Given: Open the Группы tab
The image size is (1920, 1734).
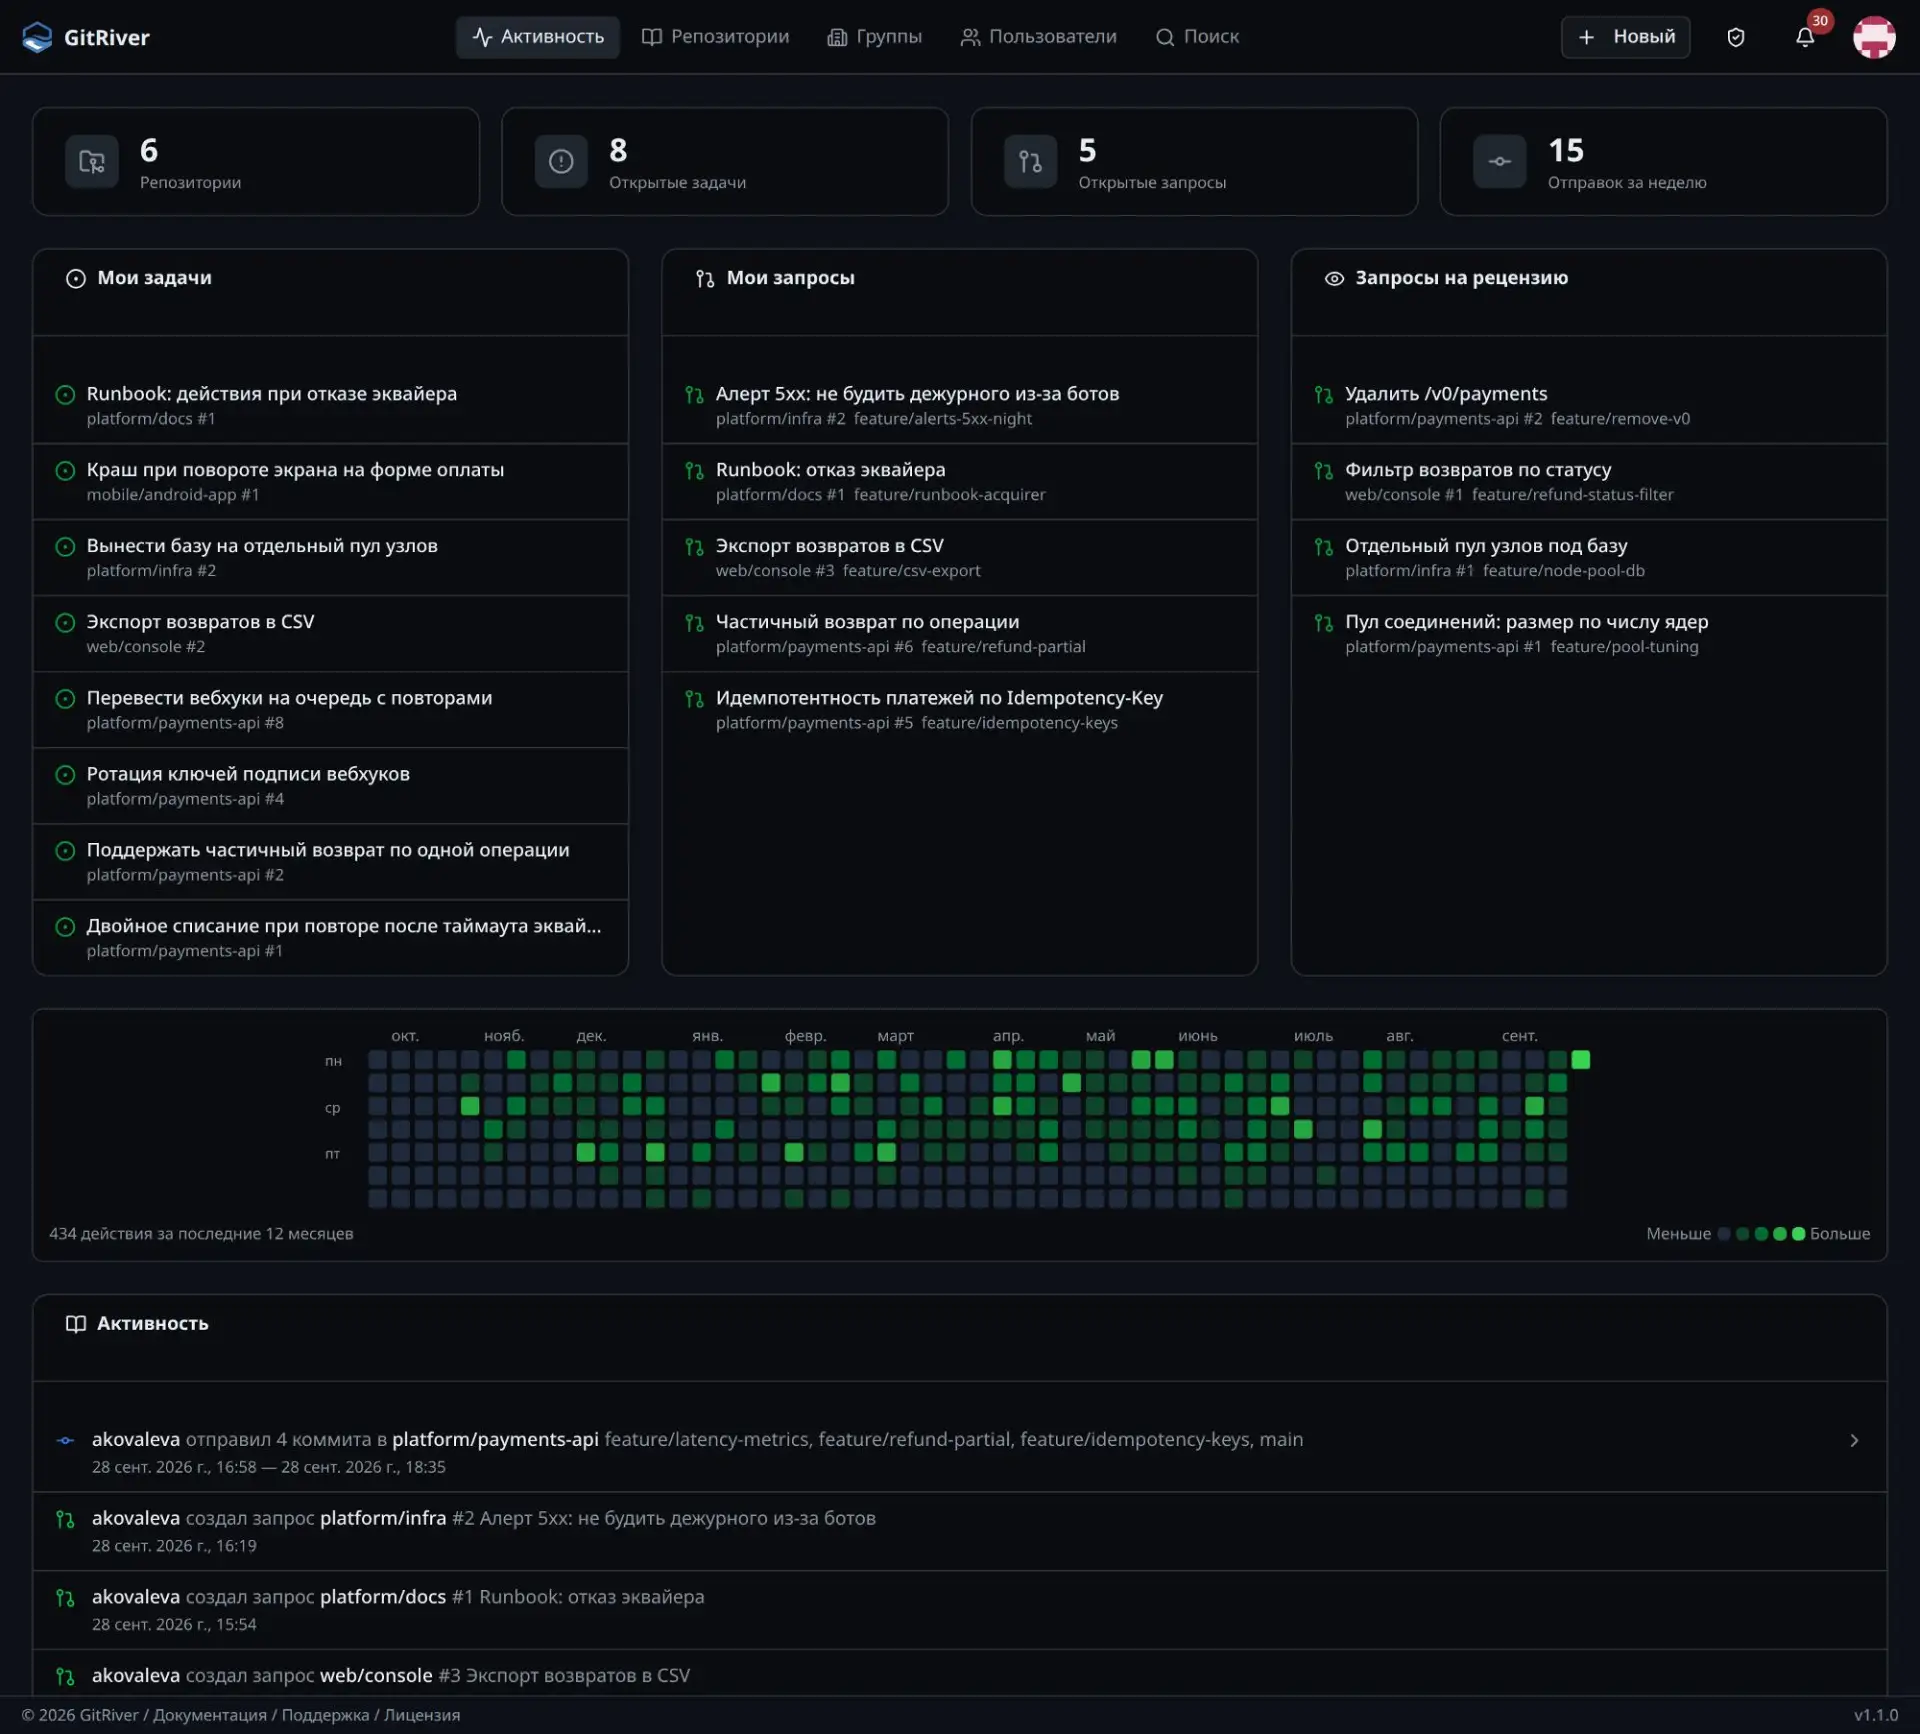Looking at the screenshot, I should click(x=874, y=37).
